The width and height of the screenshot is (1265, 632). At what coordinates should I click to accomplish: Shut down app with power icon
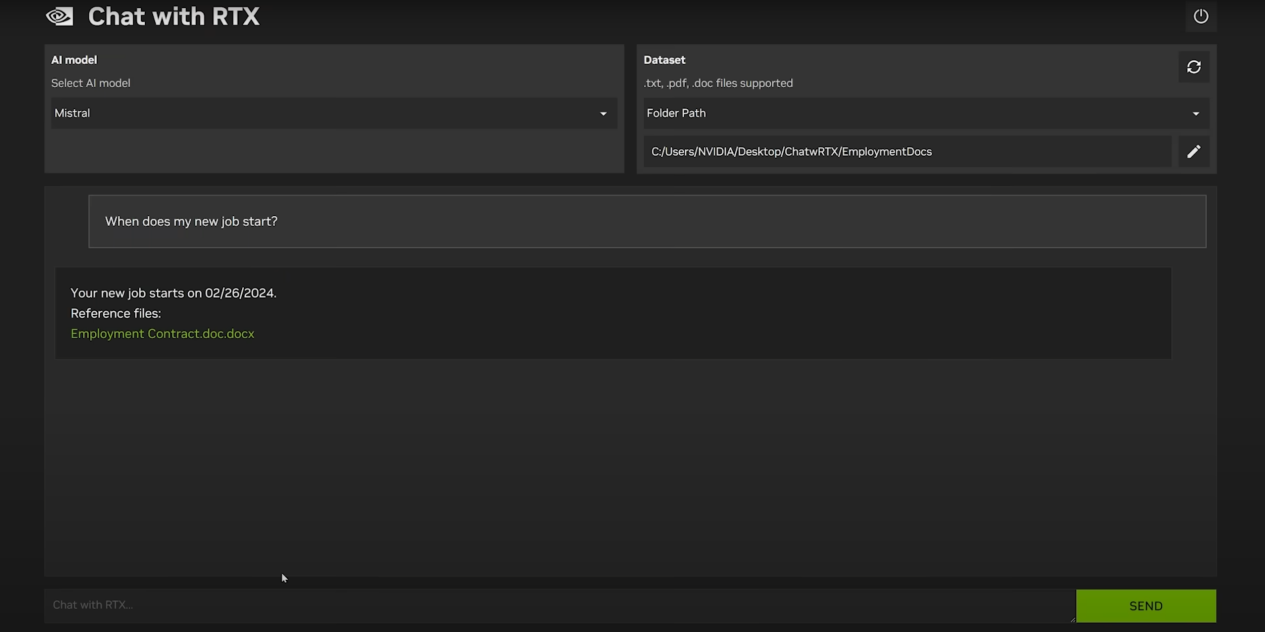pos(1201,16)
